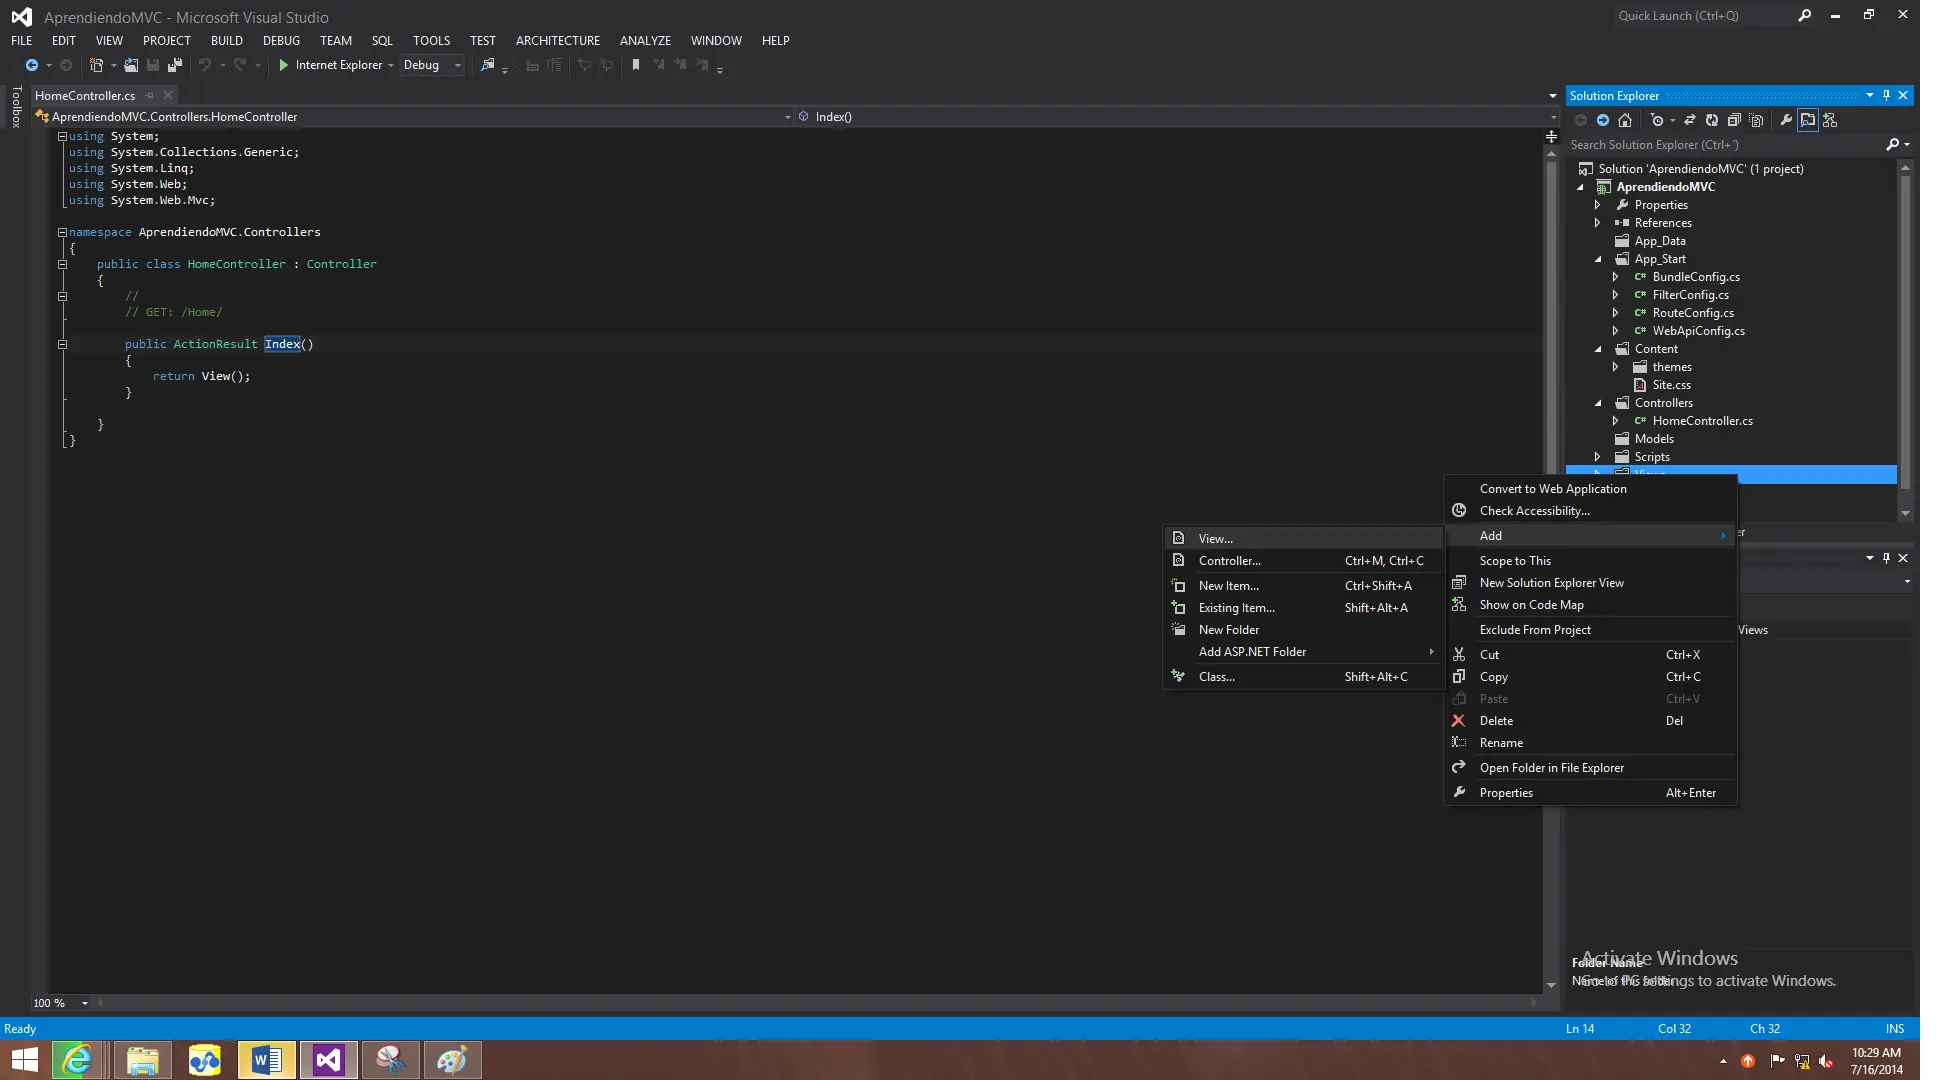Click the Navigate Backward toolbar arrow
The height and width of the screenshot is (1080, 1942).
(x=32, y=65)
